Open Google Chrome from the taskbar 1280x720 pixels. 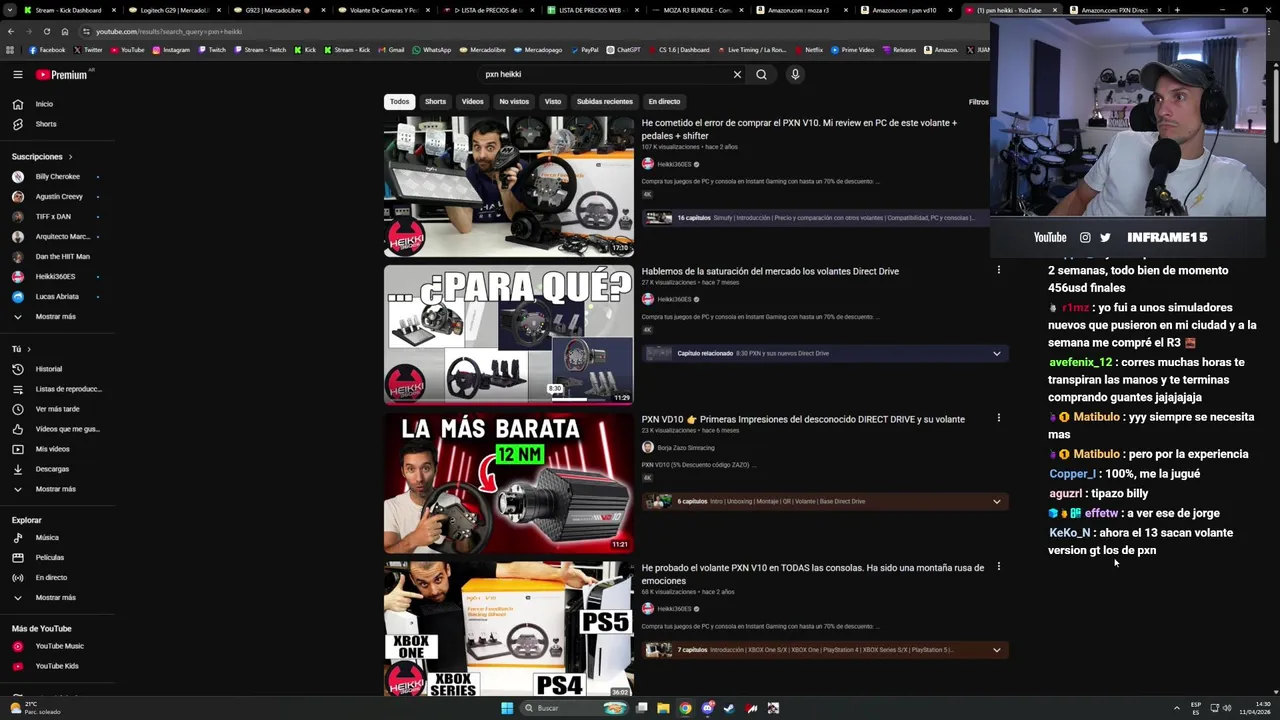point(685,708)
